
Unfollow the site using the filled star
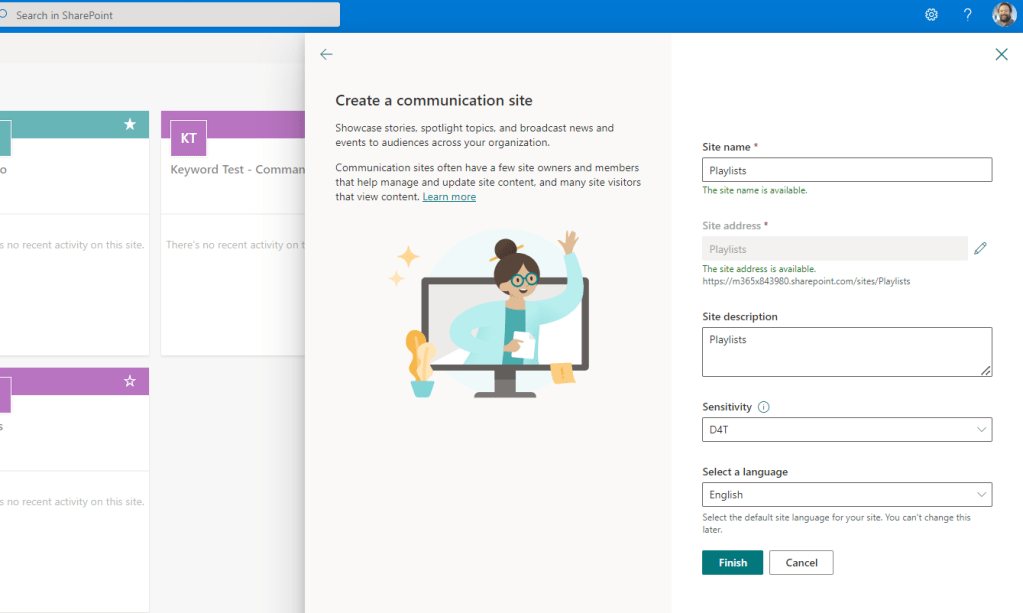(x=130, y=124)
